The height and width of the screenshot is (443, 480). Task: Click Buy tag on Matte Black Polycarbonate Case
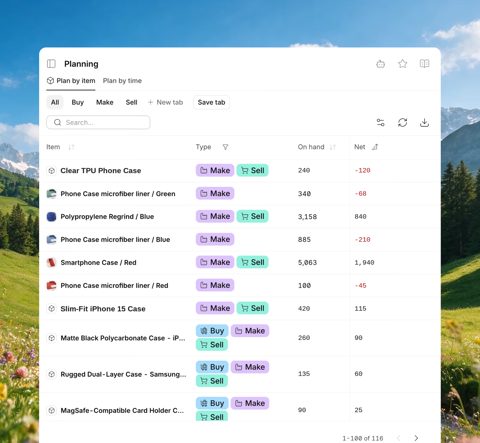212,331
